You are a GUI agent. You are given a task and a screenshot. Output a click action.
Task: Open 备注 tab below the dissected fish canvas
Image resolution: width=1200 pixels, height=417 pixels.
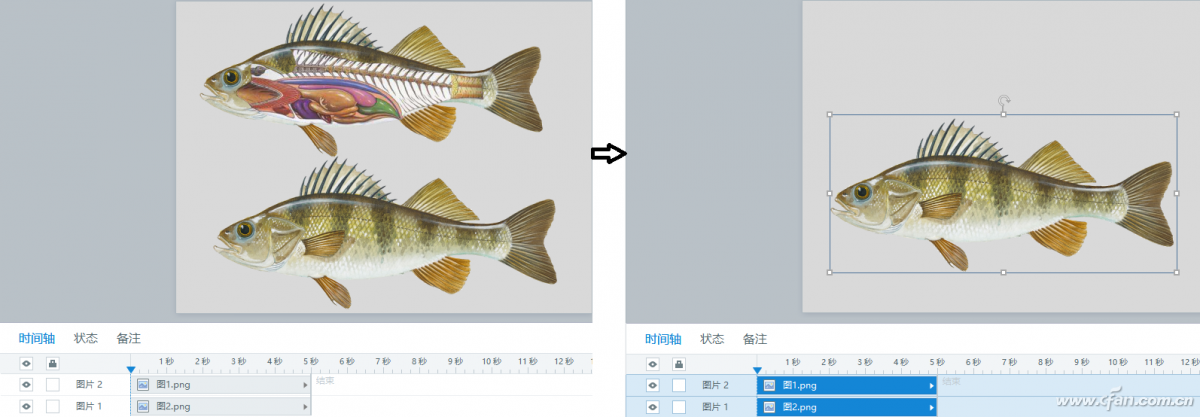click(x=128, y=338)
